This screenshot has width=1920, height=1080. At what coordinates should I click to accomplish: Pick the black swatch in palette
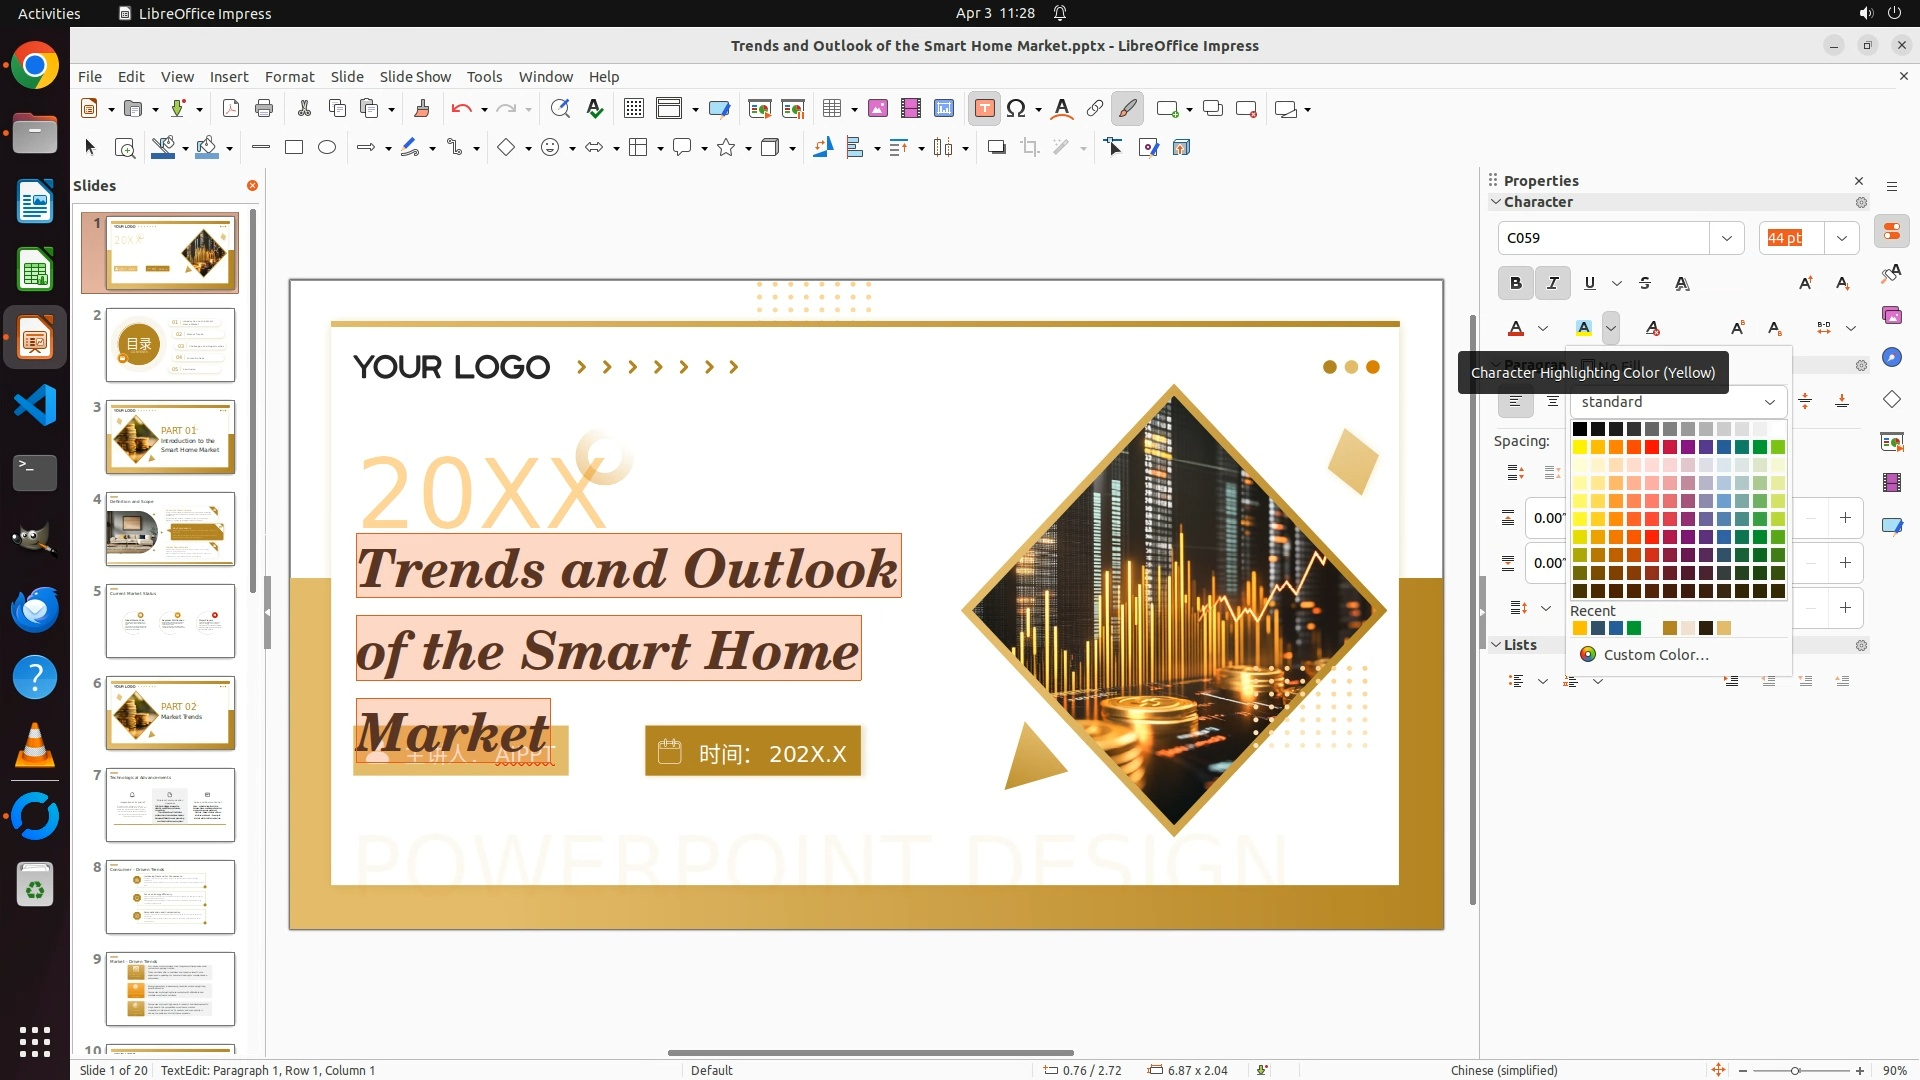pos(1580,429)
